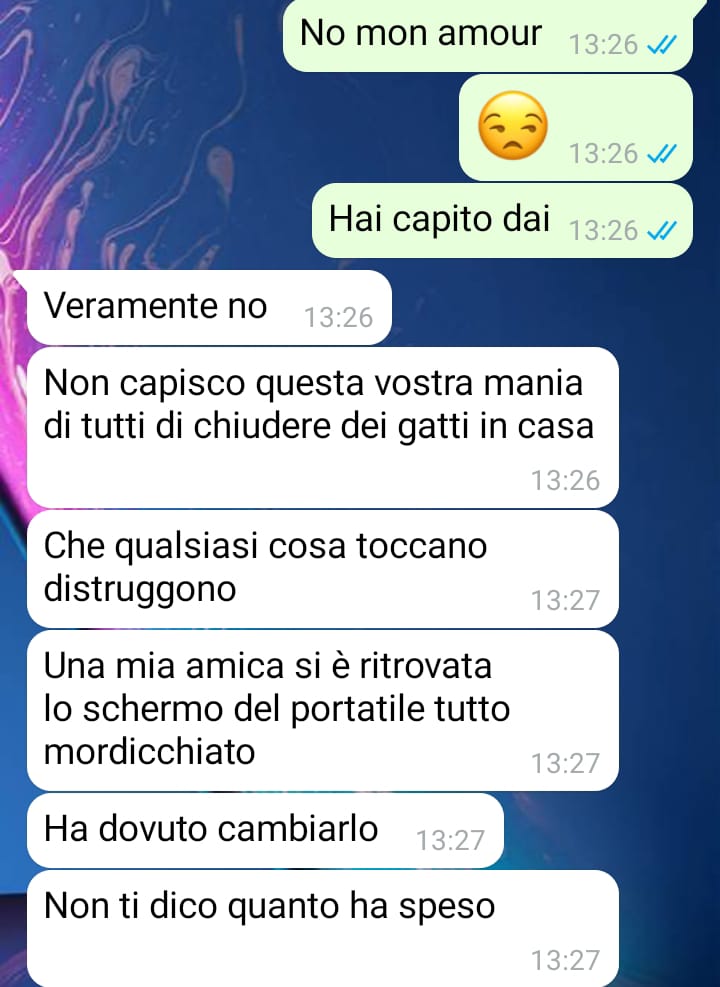This screenshot has height=987, width=720.
Task: Tap the 'Hai capito dai' sent message
Action: tap(502, 220)
